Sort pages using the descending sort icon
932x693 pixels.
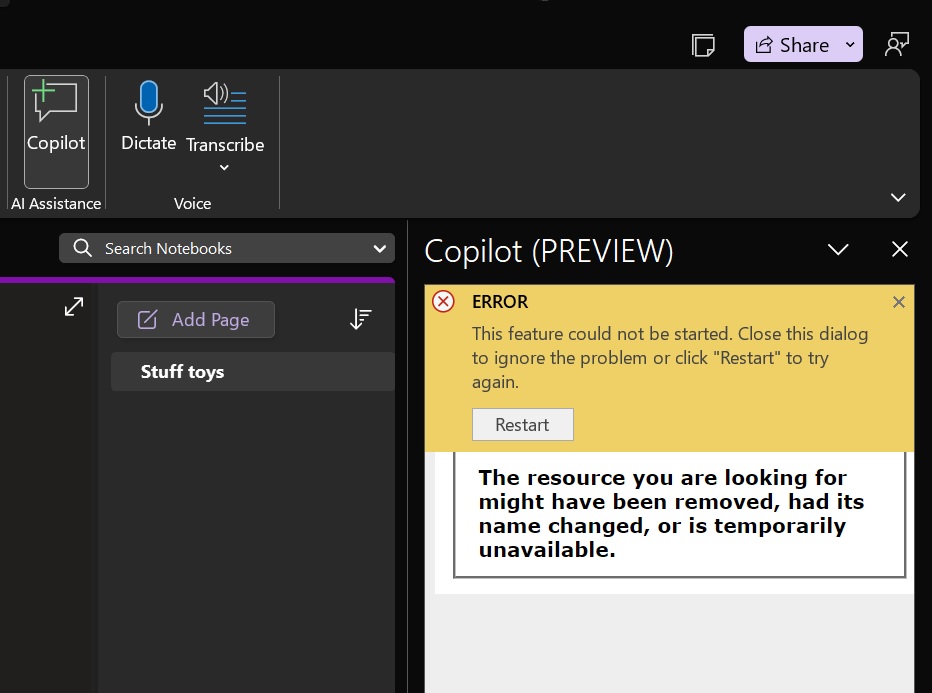click(x=360, y=319)
